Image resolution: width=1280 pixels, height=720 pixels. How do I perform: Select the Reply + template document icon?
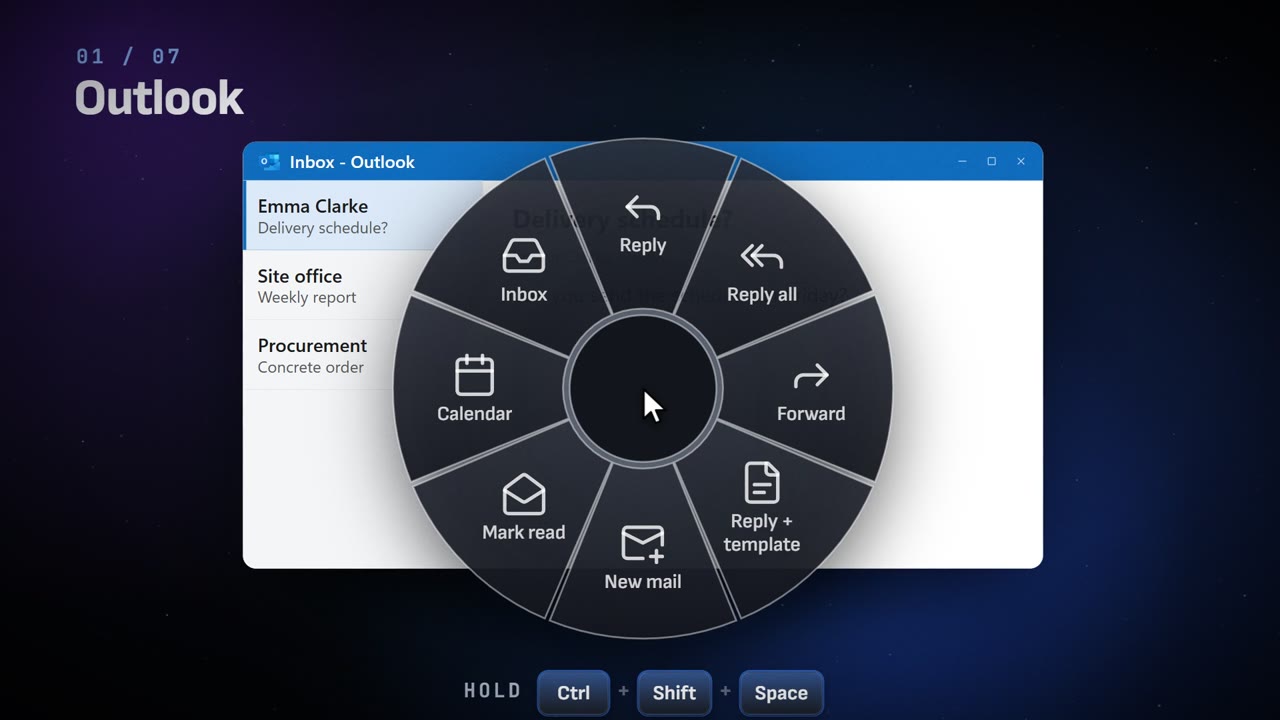pyautogui.click(x=761, y=482)
